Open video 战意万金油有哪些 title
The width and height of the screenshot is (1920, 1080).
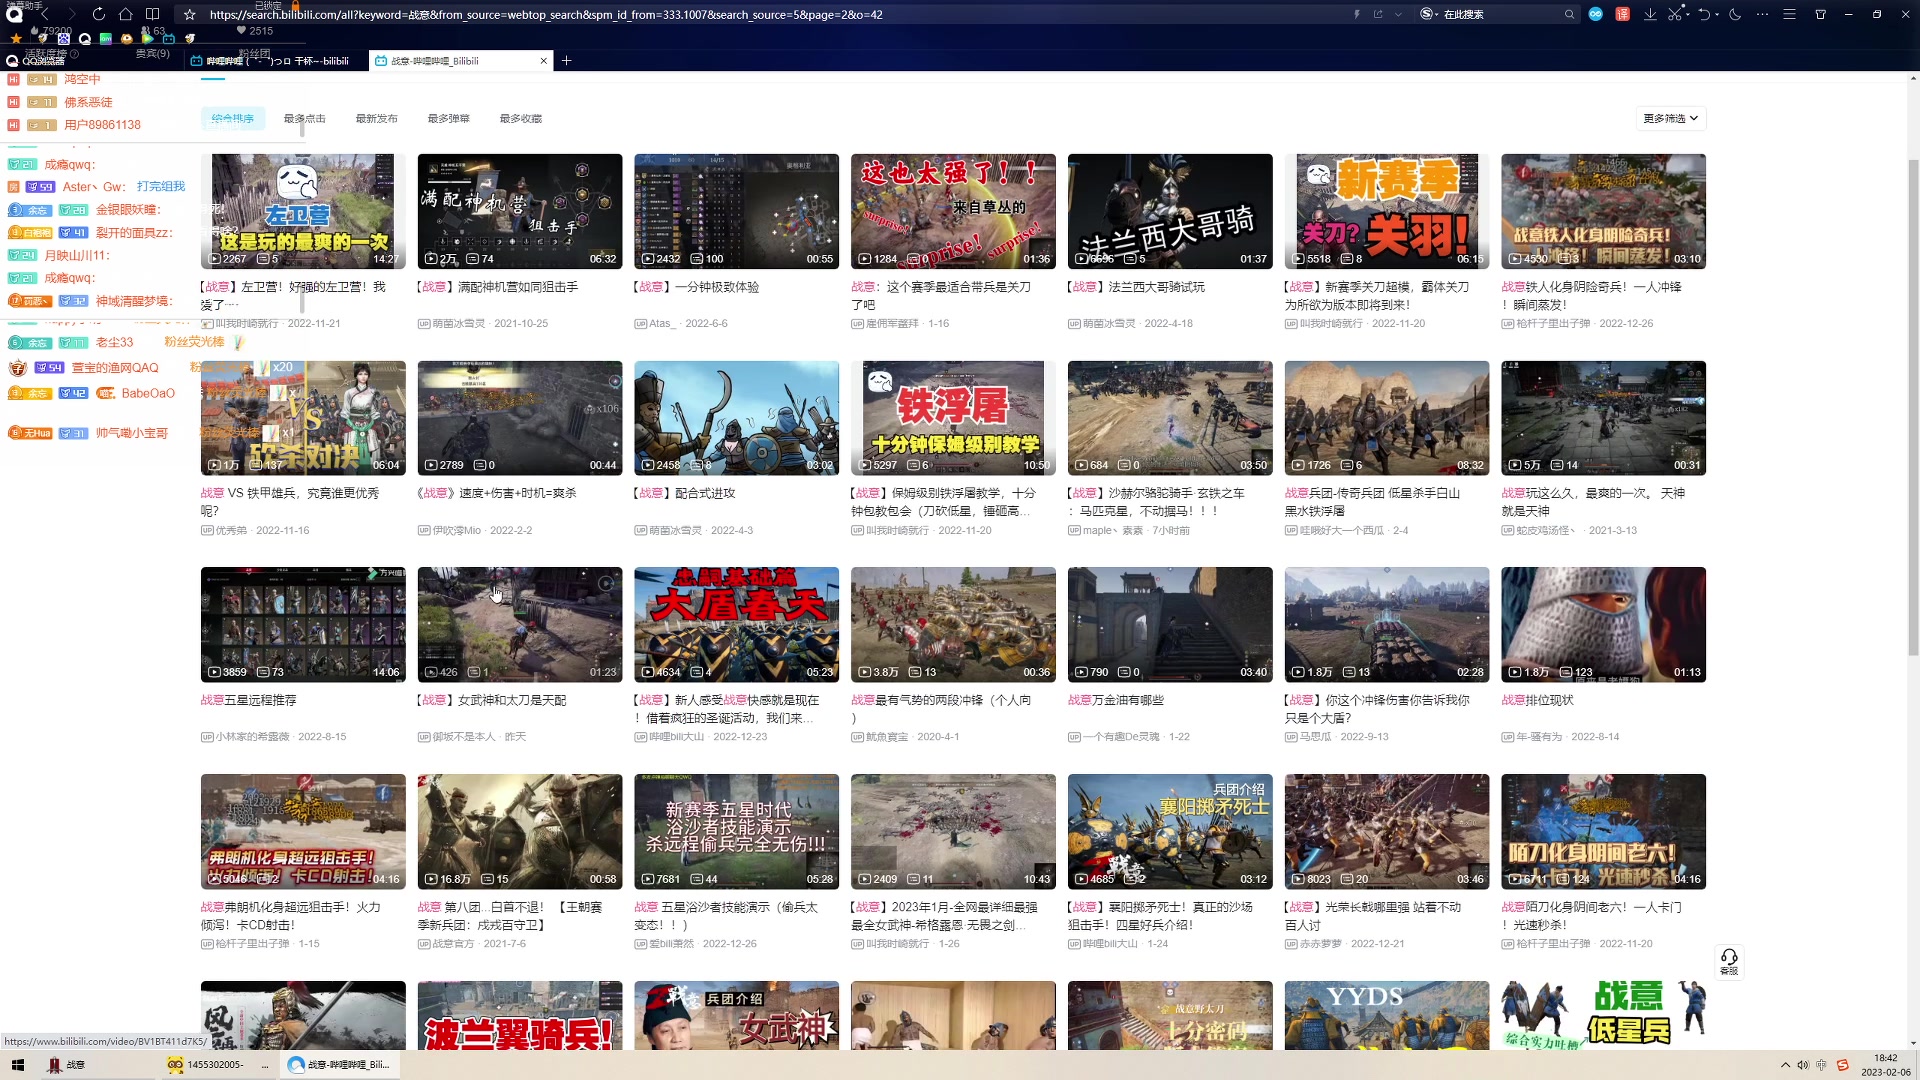pos(1116,700)
